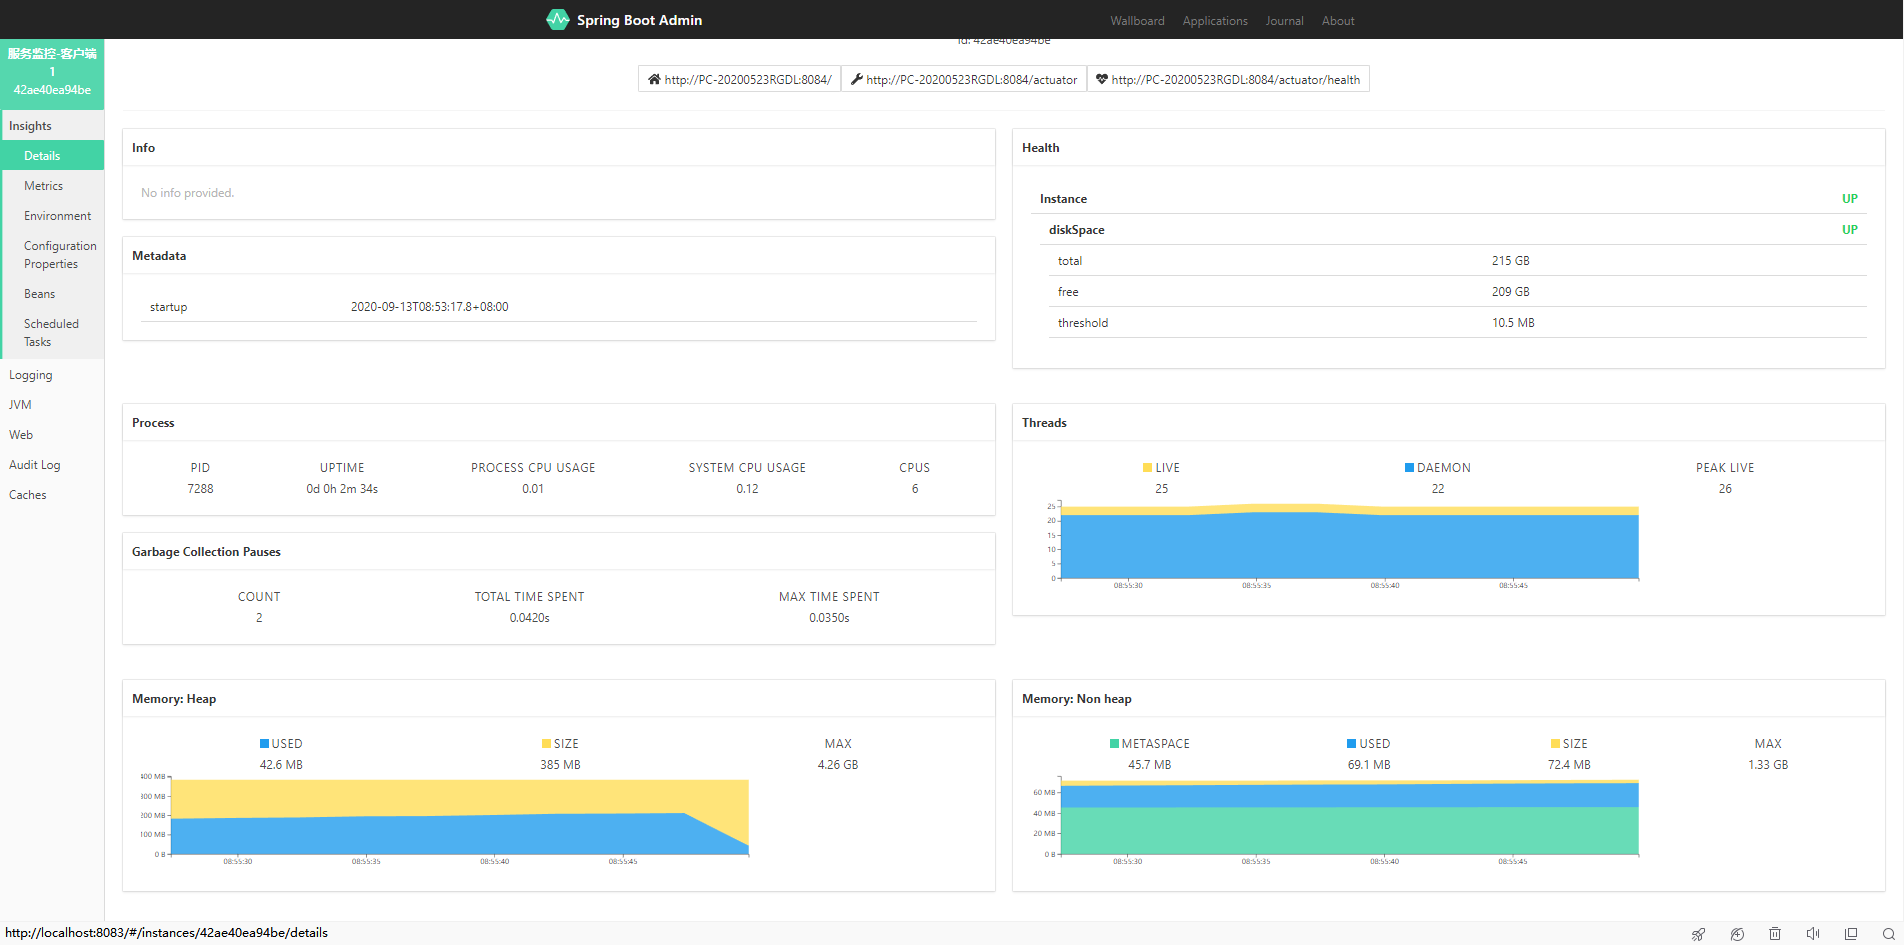The height and width of the screenshot is (945, 1904).
Task: Open Configuration Properties in the sidebar
Action: click(x=52, y=255)
